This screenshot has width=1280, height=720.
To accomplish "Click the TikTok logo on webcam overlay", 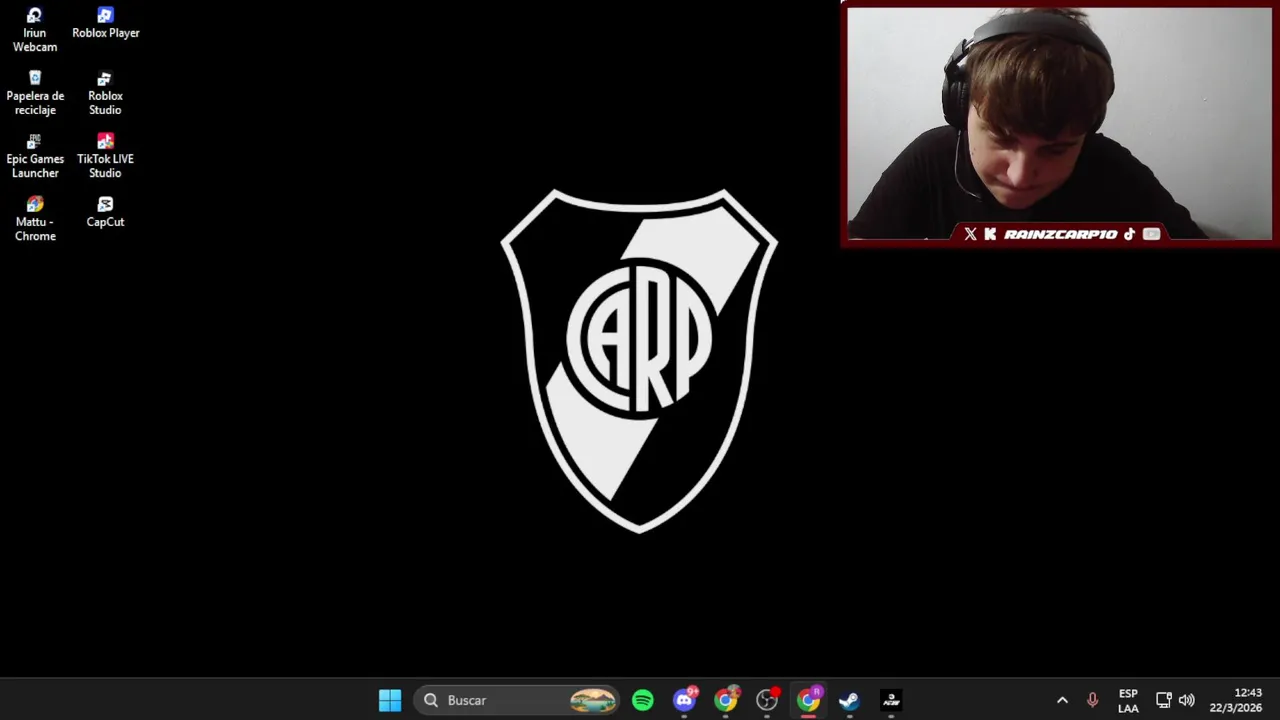I will [x=1129, y=234].
